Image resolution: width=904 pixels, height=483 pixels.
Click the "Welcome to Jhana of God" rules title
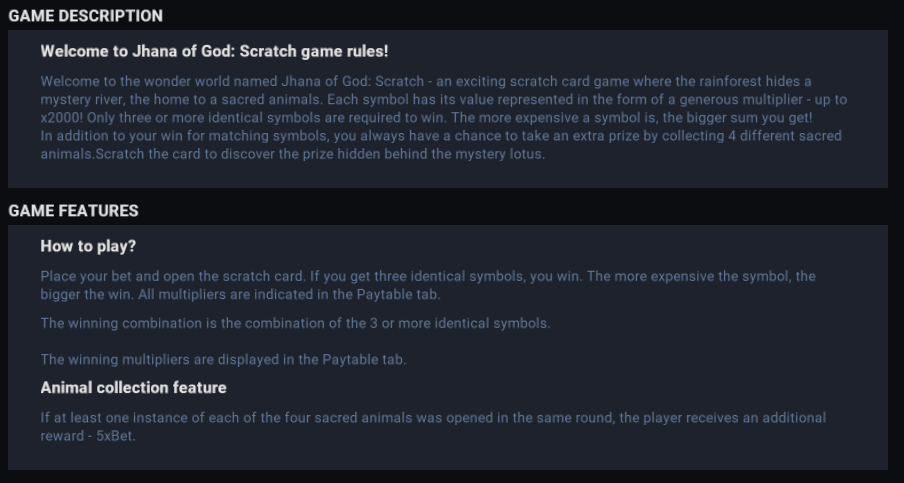click(x=214, y=50)
